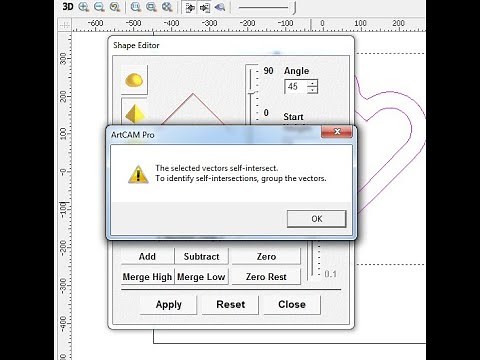
Task: Click OK in the ArtCAM Pro warning
Action: tap(316, 219)
